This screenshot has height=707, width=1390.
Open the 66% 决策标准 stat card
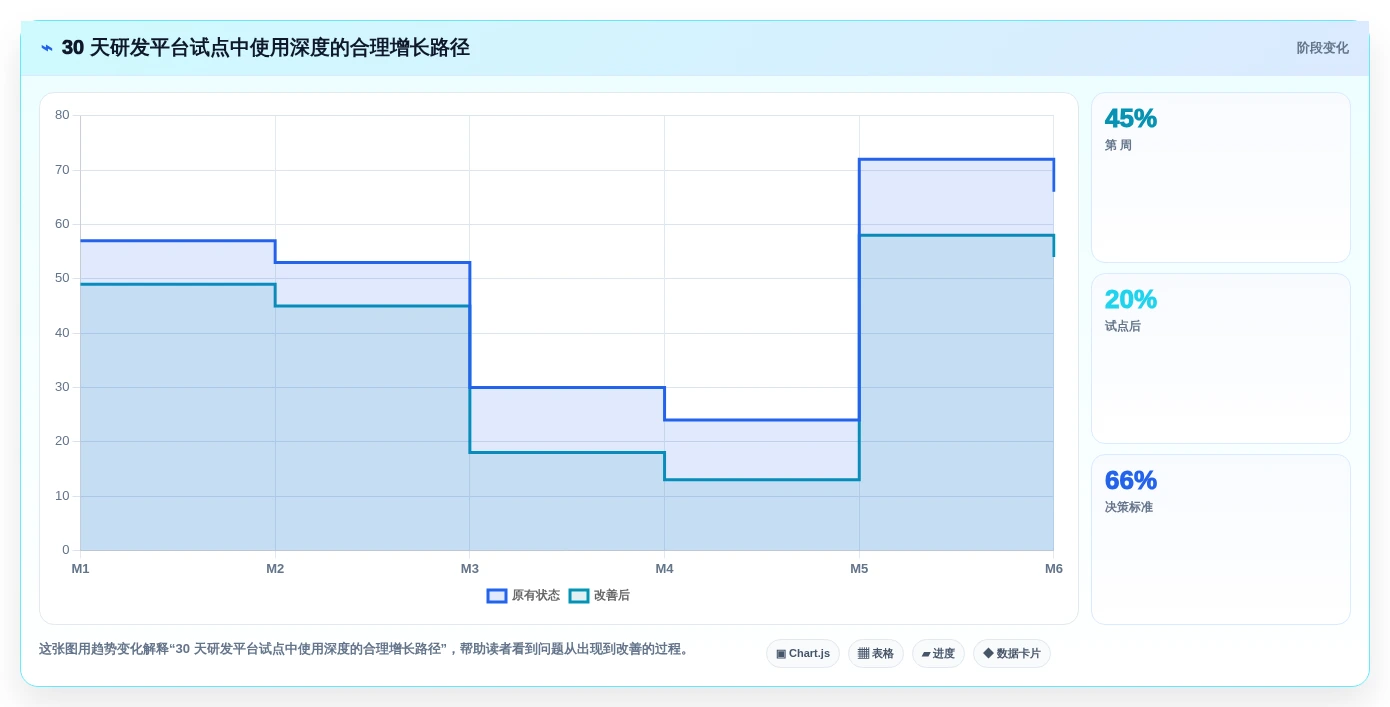coord(1220,539)
